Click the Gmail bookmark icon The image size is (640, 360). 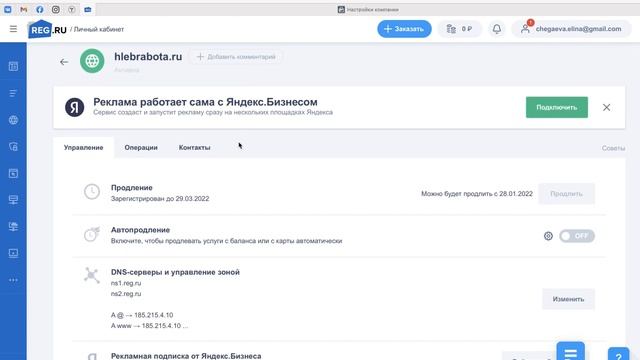coord(24,9)
